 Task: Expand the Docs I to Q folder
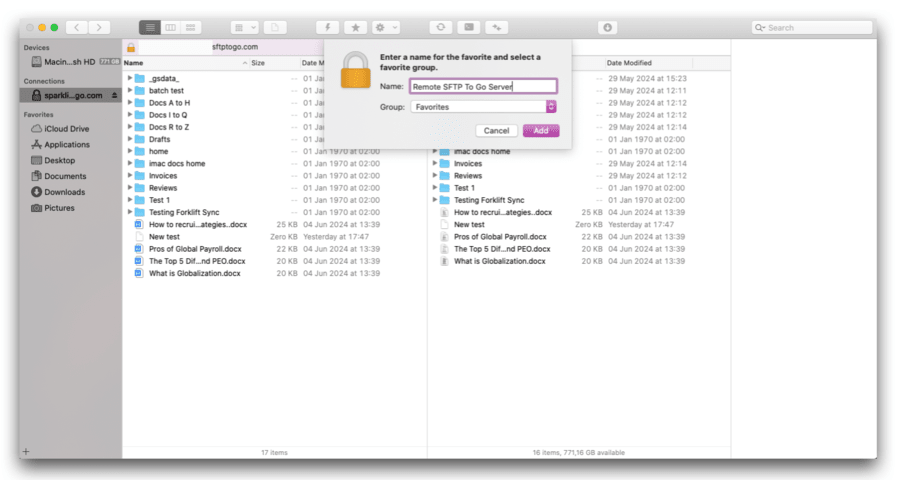(x=130, y=115)
